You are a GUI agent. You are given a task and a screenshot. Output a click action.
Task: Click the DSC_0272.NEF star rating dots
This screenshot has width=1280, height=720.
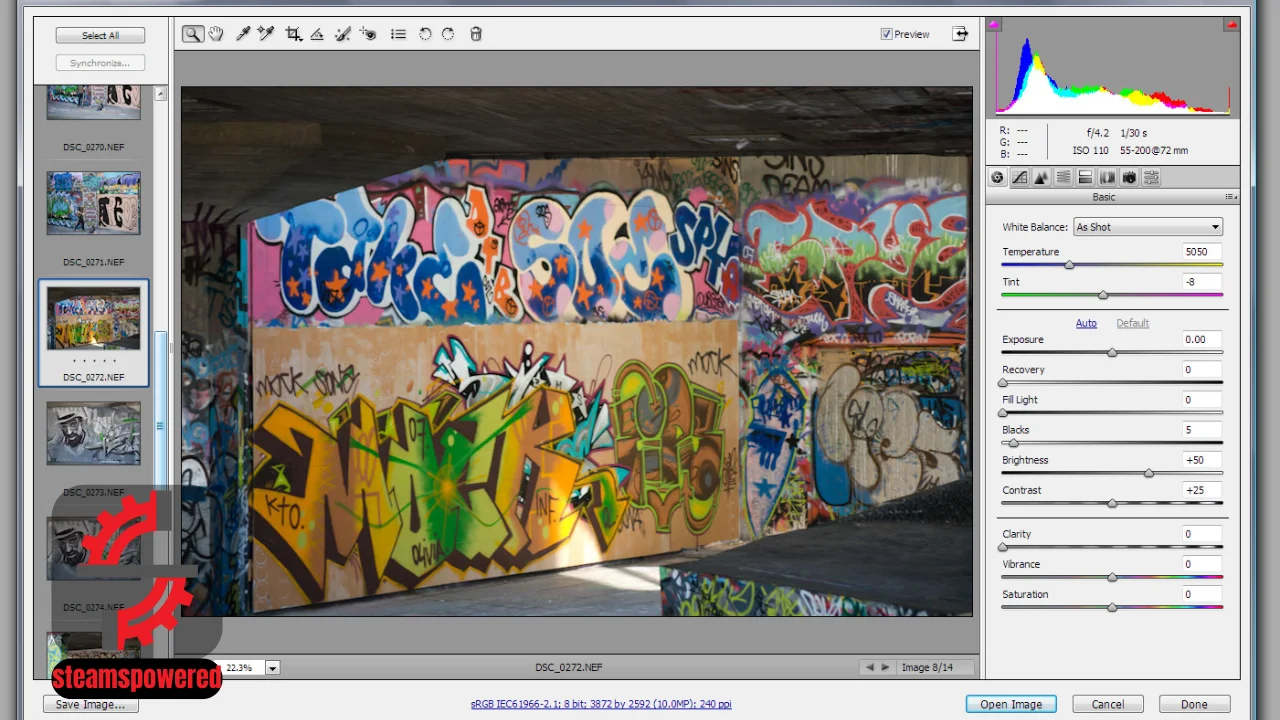pos(94,361)
